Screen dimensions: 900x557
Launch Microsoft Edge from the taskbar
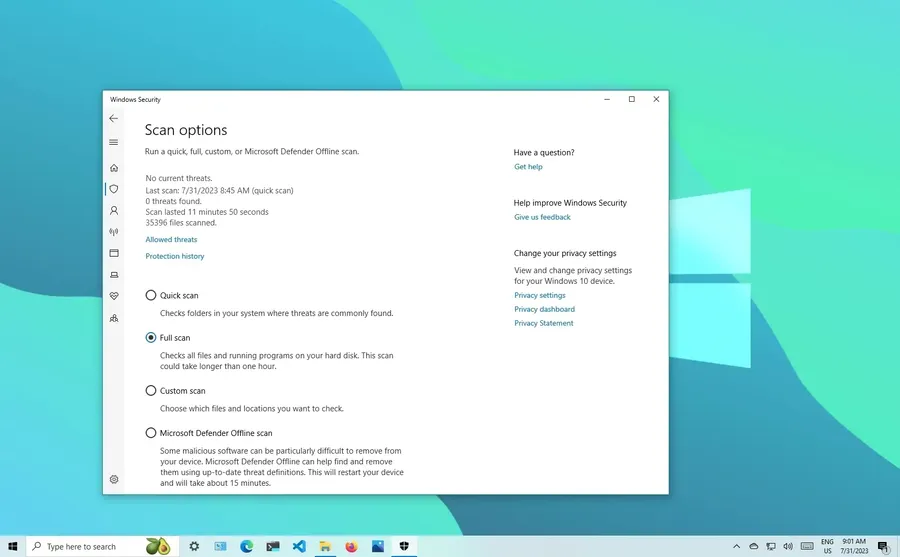(247, 546)
